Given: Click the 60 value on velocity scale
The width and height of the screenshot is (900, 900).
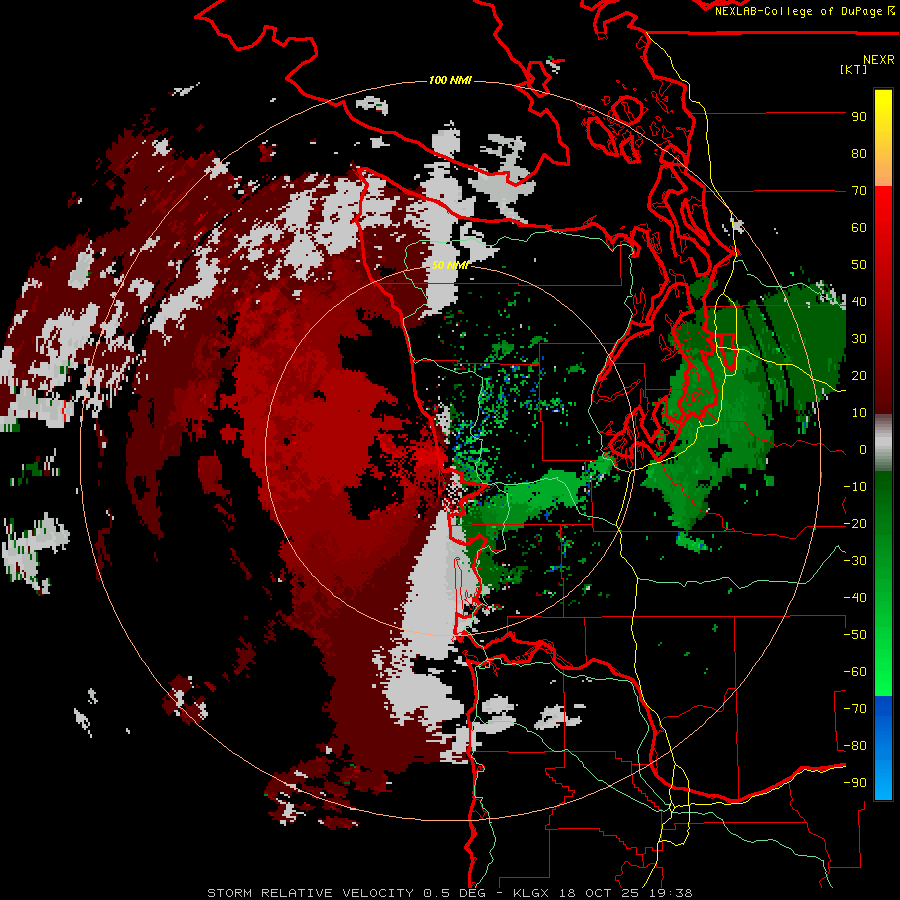Looking at the screenshot, I should [x=859, y=228].
